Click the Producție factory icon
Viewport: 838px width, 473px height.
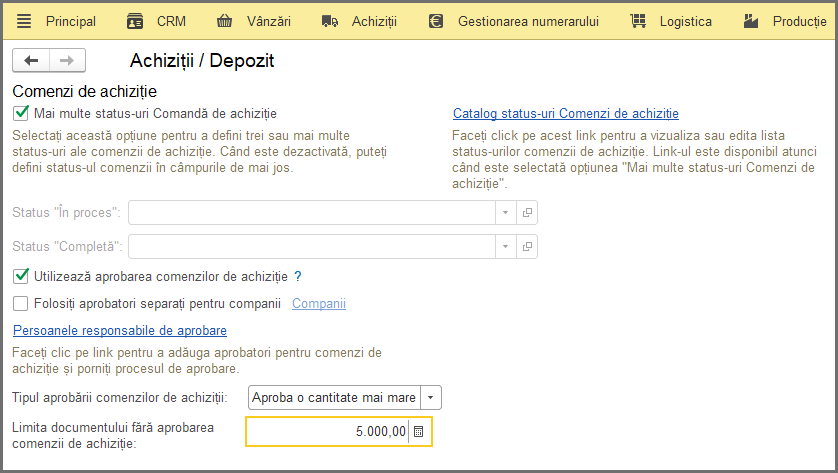coord(751,21)
